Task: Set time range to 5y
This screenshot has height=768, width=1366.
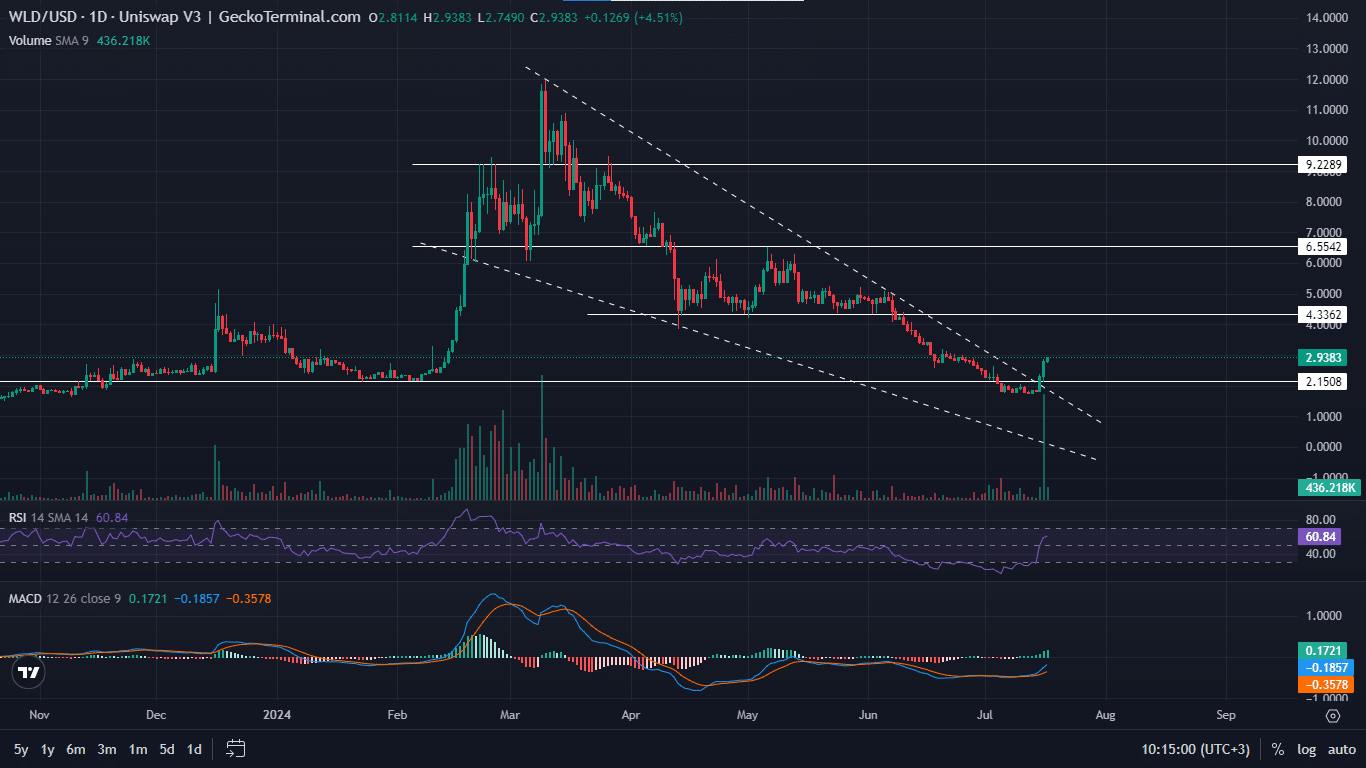Action: coord(21,749)
